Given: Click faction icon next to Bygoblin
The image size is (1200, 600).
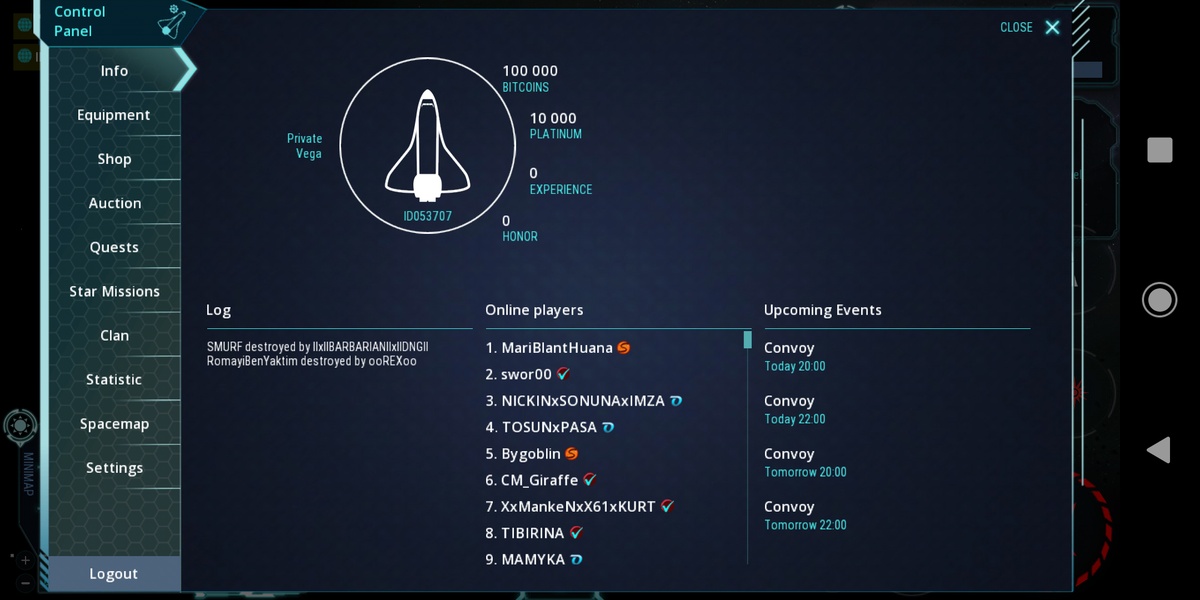Looking at the screenshot, I should (x=572, y=454).
